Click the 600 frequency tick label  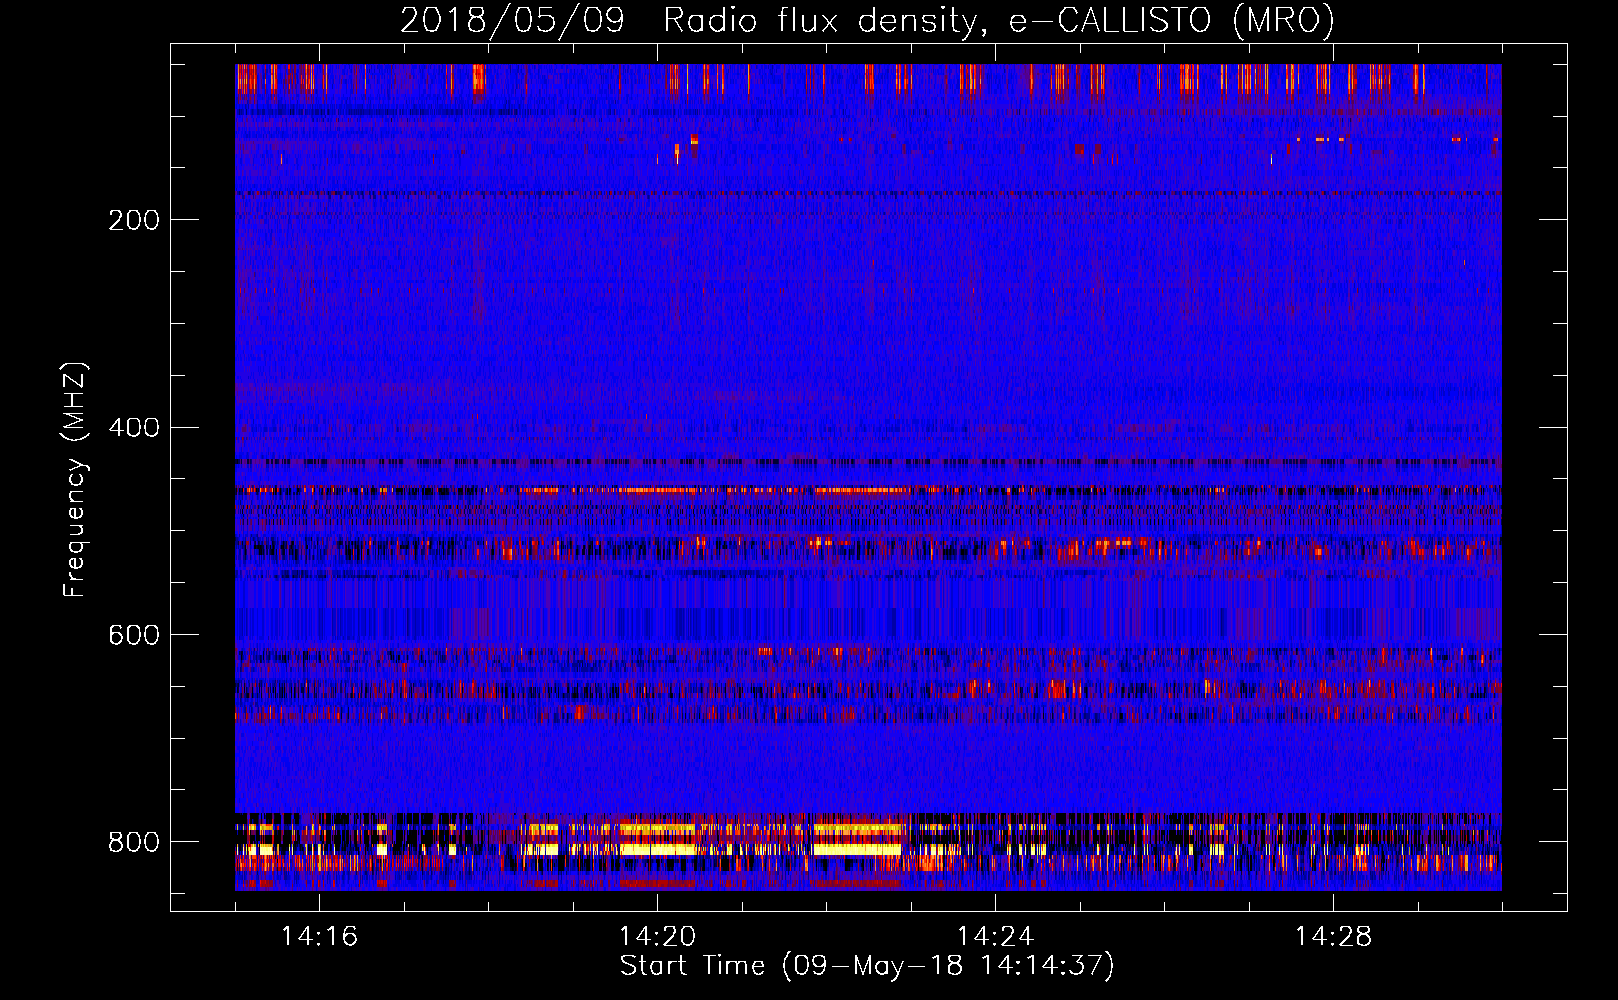(x=133, y=636)
